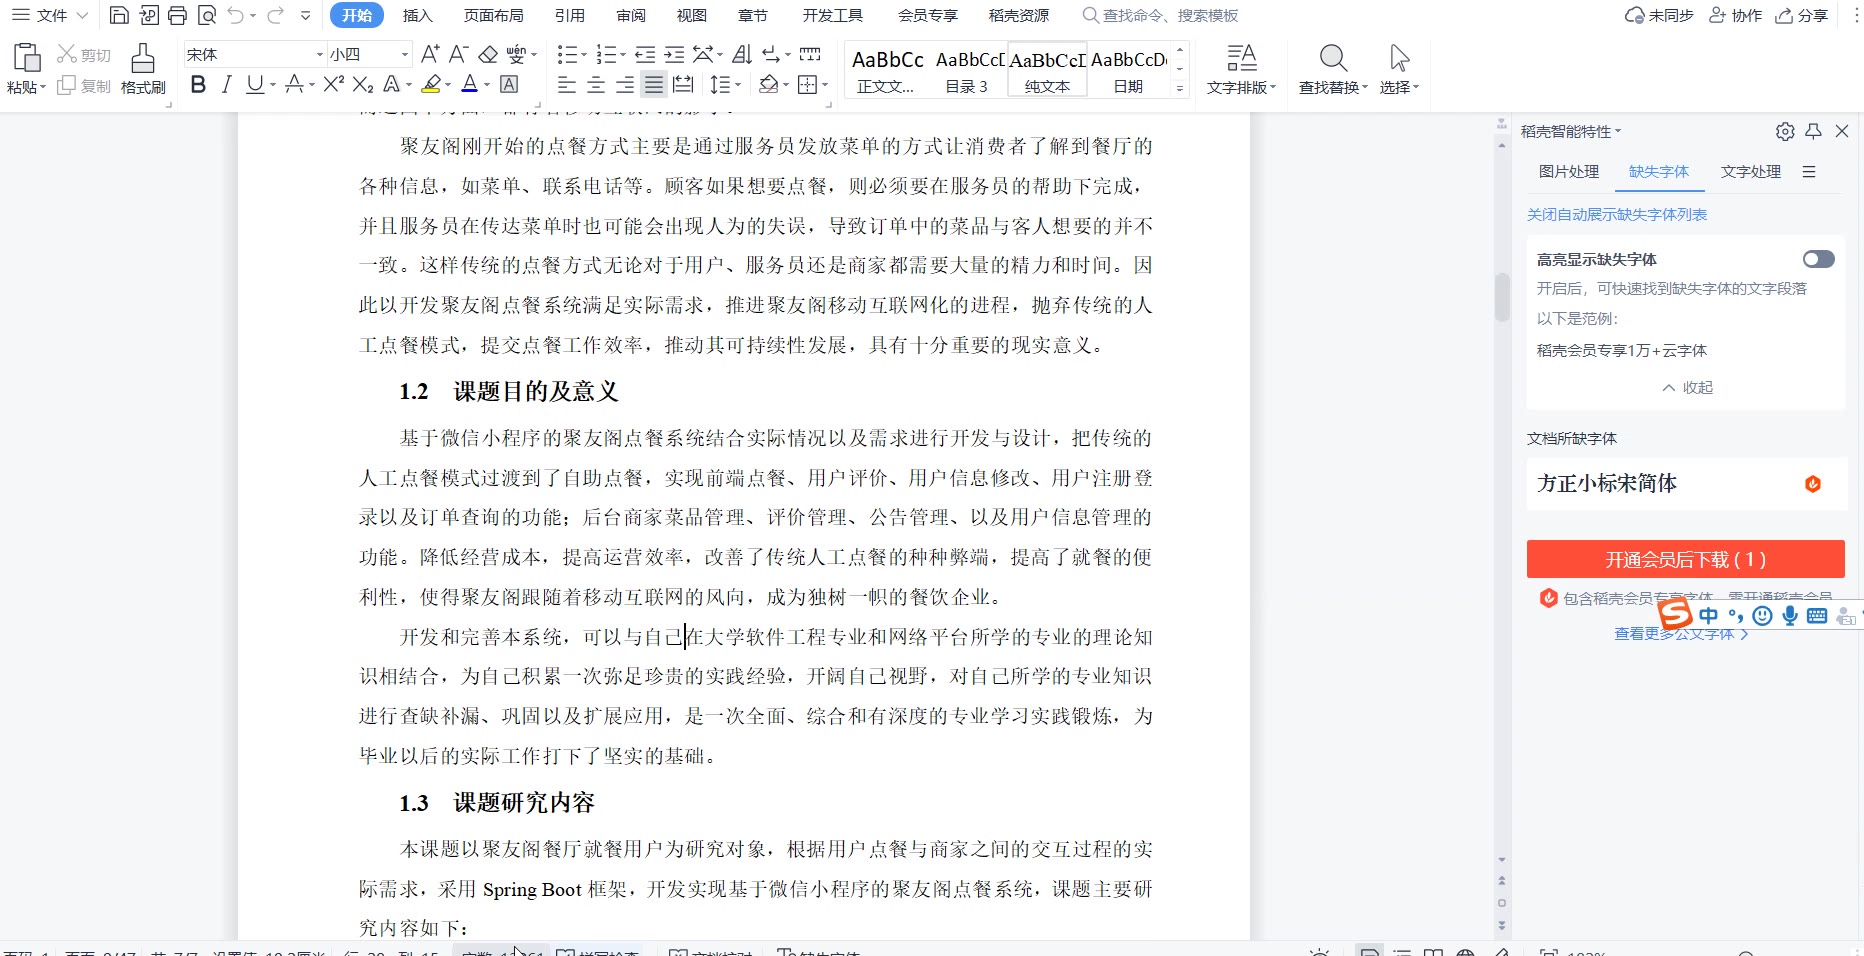This screenshot has width=1864, height=956.
Task: Expand the font size dropdown showing 小四
Action: [x=404, y=54]
